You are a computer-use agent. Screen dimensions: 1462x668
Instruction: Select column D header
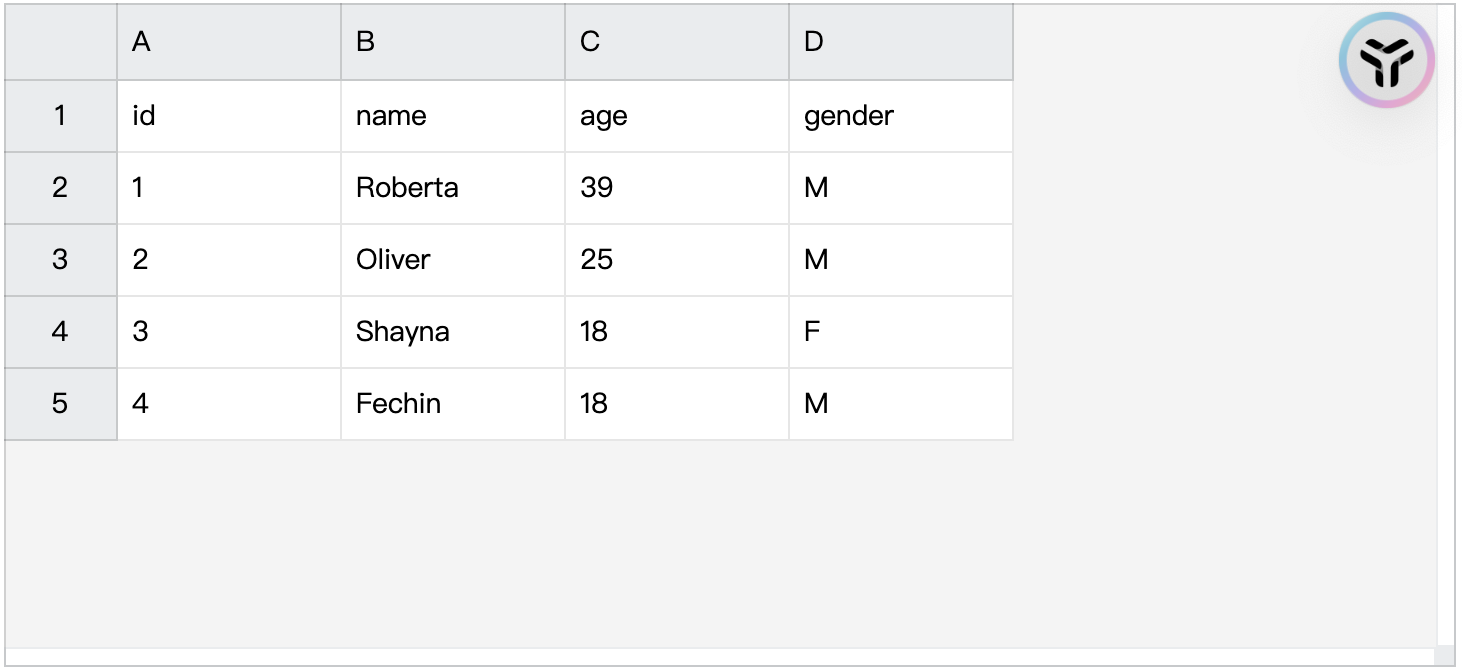pyautogui.click(x=901, y=42)
